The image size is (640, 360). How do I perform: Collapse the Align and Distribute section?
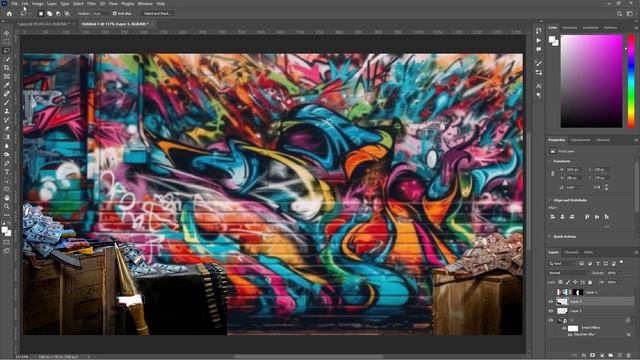click(549, 200)
